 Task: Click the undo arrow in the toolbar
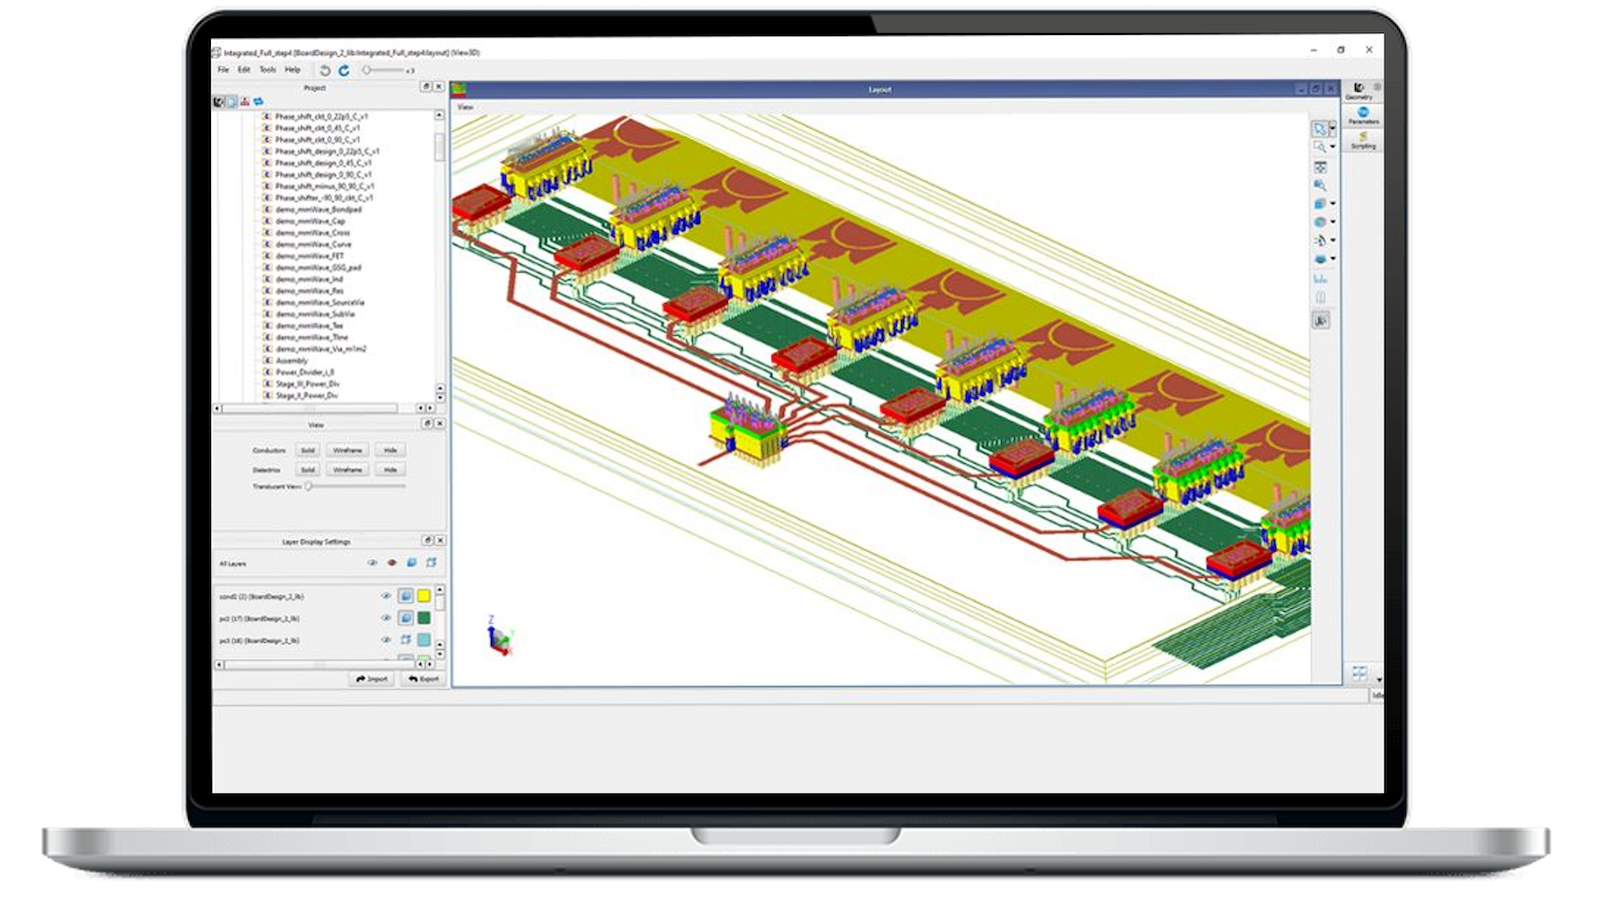[x=325, y=70]
